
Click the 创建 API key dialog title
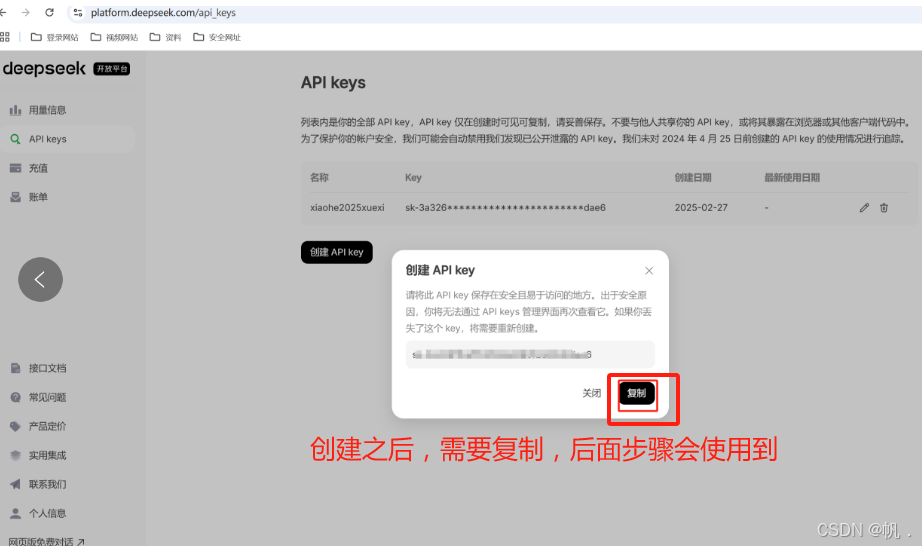(440, 270)
